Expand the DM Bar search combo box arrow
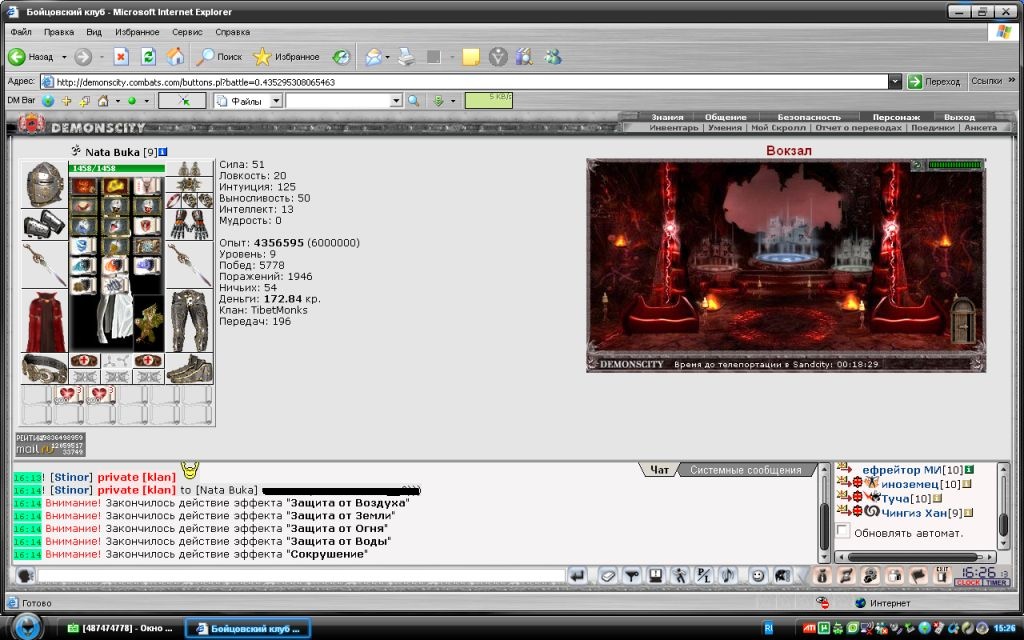The image size is (1024, 640). pyautogui.click(x=396, y=101)
